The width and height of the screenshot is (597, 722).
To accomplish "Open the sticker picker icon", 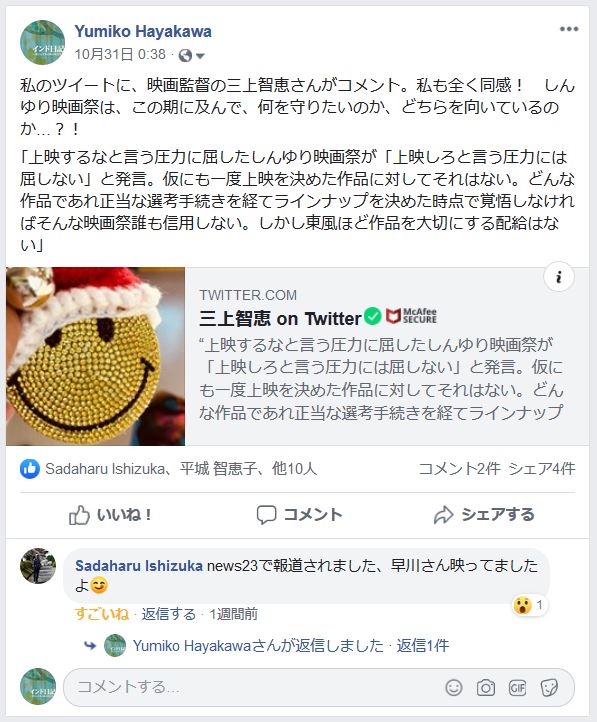I will pos(549,688).
